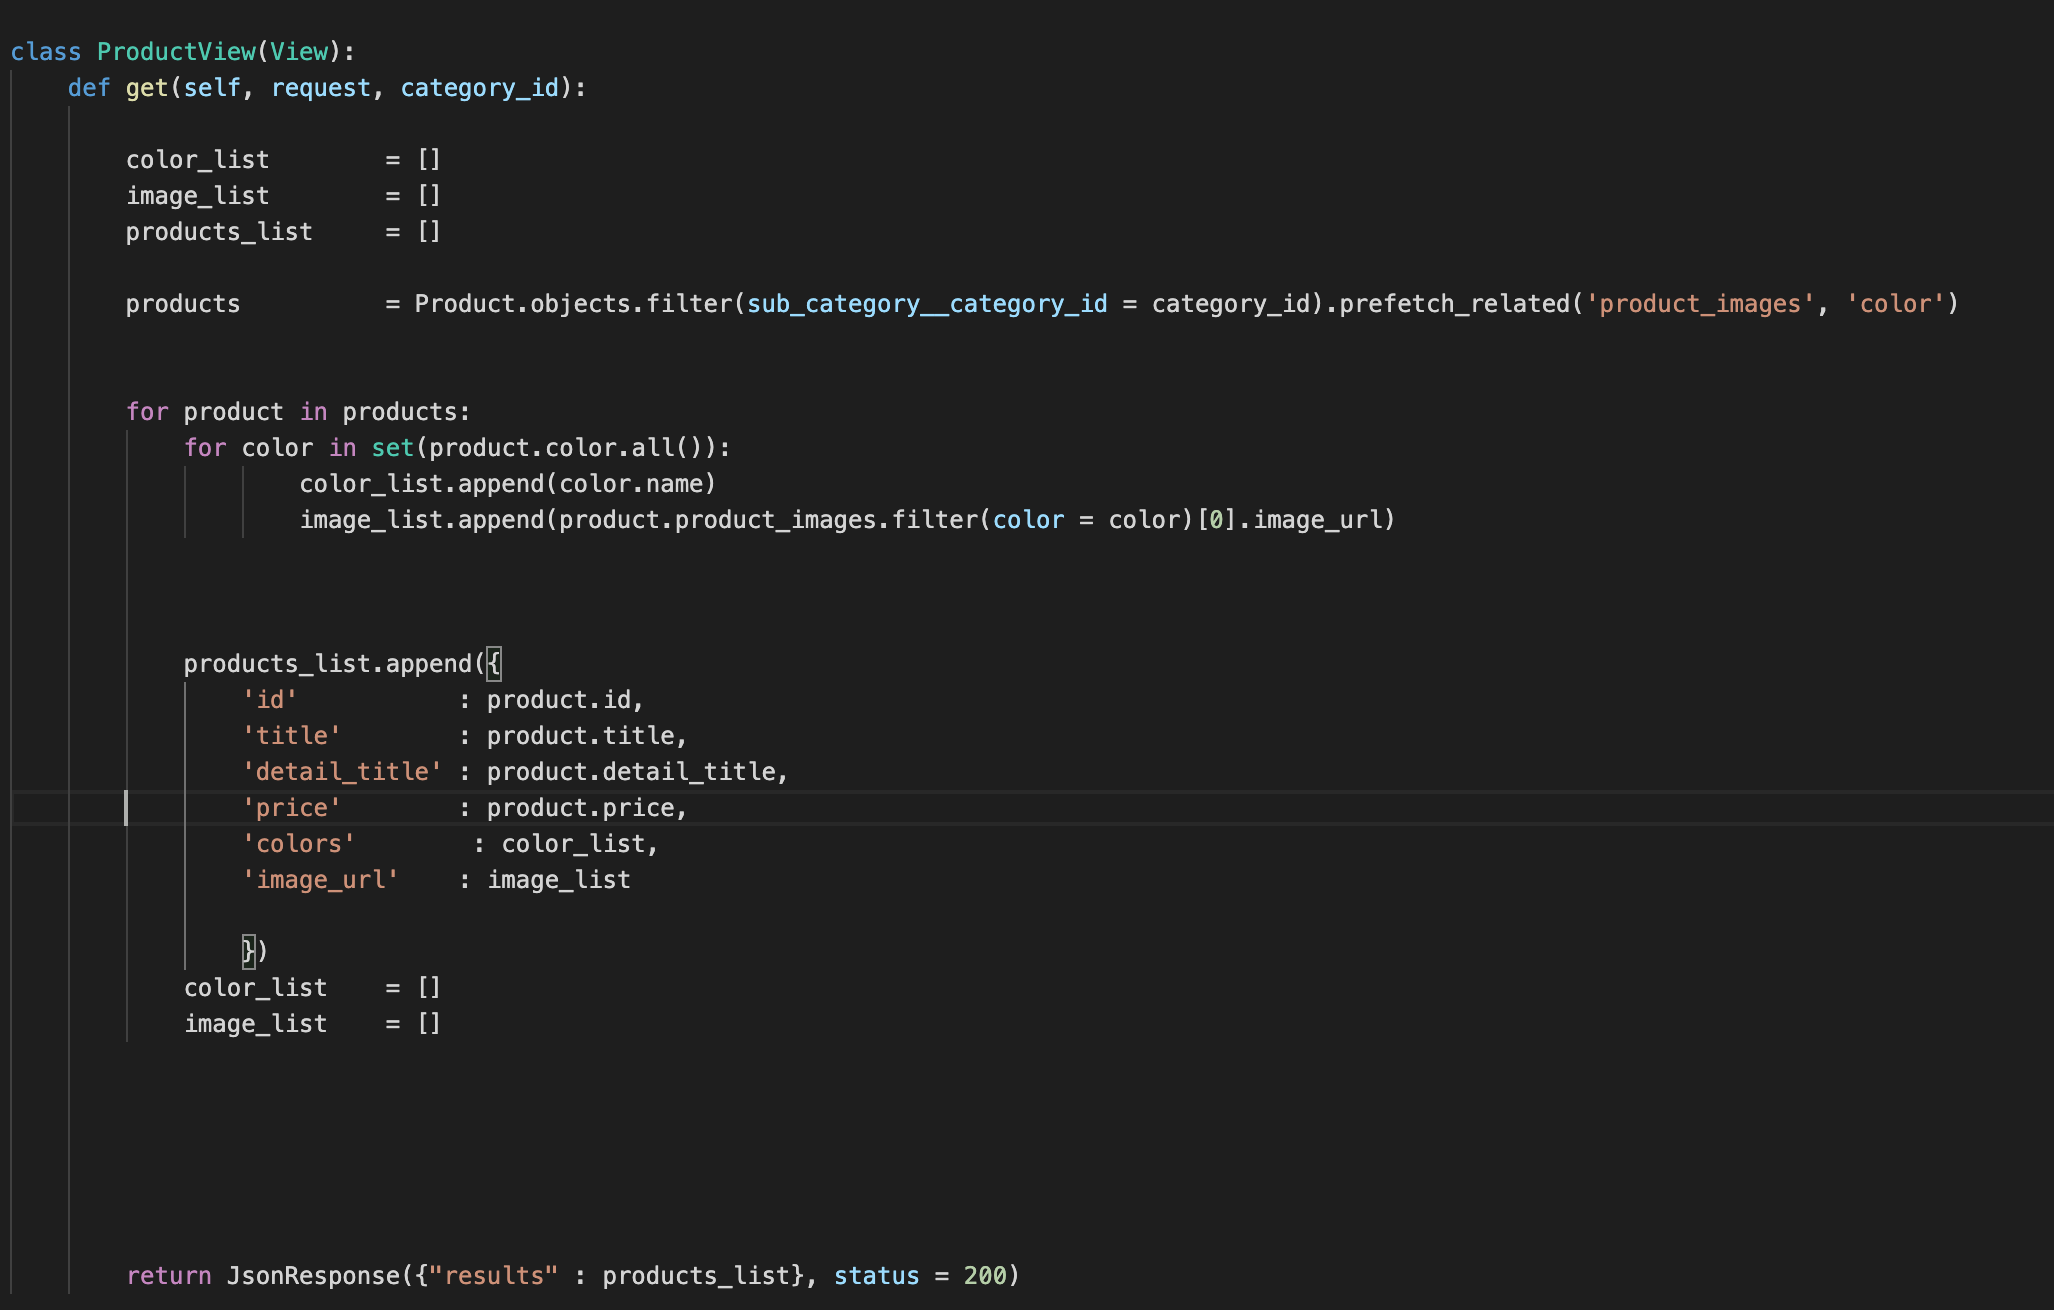Click the sub_category__category_id filter keyword
This screenshot has width=2054, height=1310.
[927, 304]
